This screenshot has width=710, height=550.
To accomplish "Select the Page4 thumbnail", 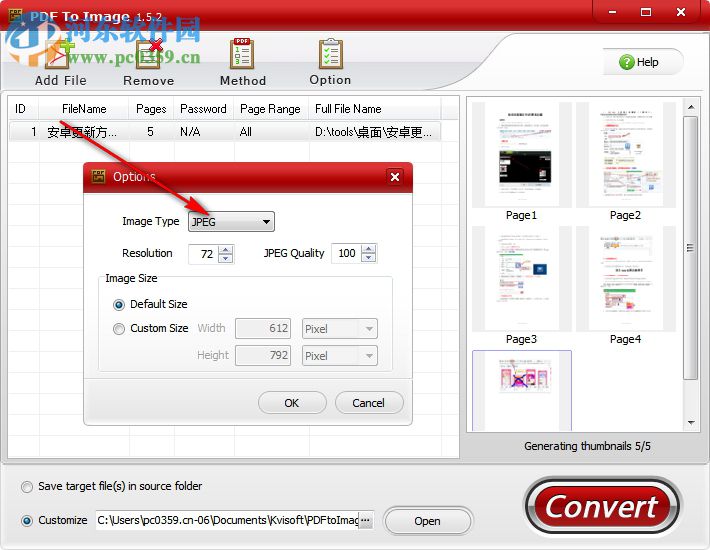I will click(x=626, y=279).
